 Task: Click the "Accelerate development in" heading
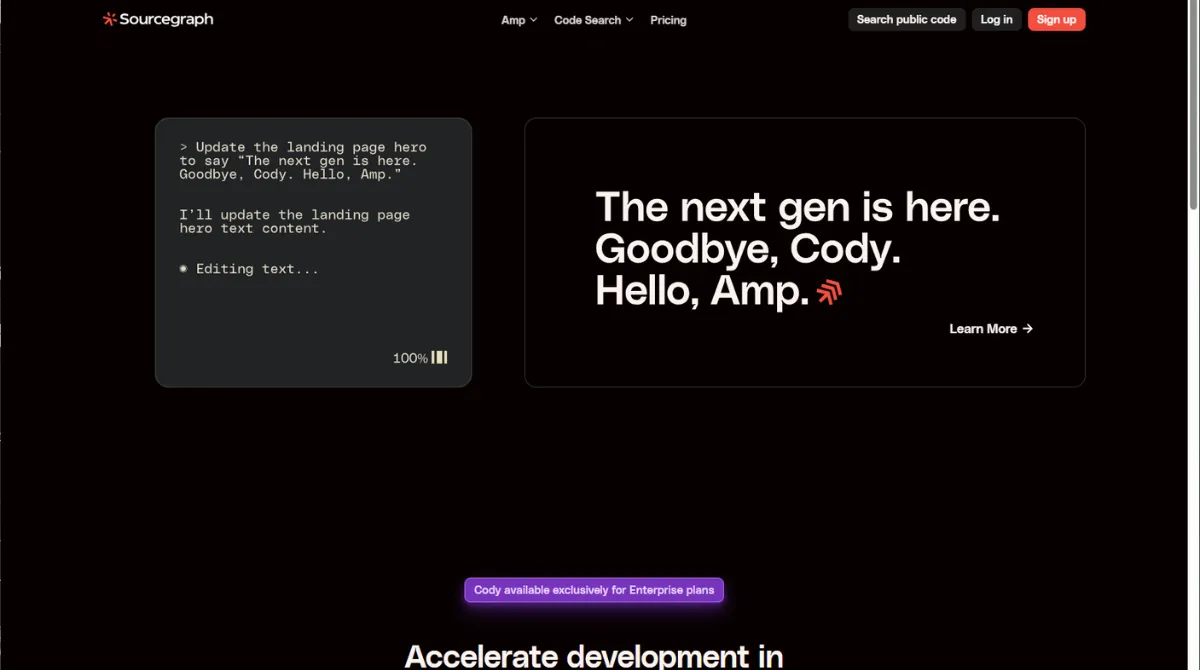(x=594, y=655)
